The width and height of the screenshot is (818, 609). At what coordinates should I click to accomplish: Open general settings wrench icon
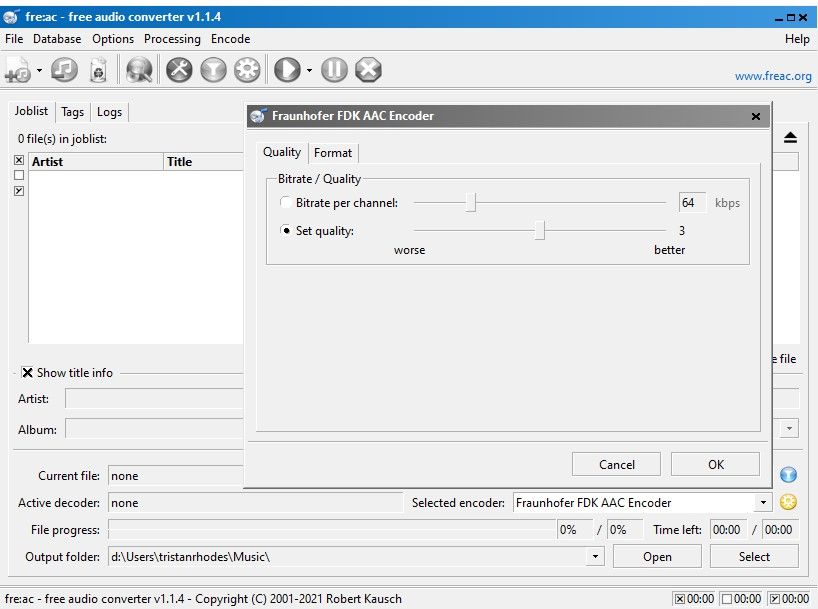(x=179, y=69)
